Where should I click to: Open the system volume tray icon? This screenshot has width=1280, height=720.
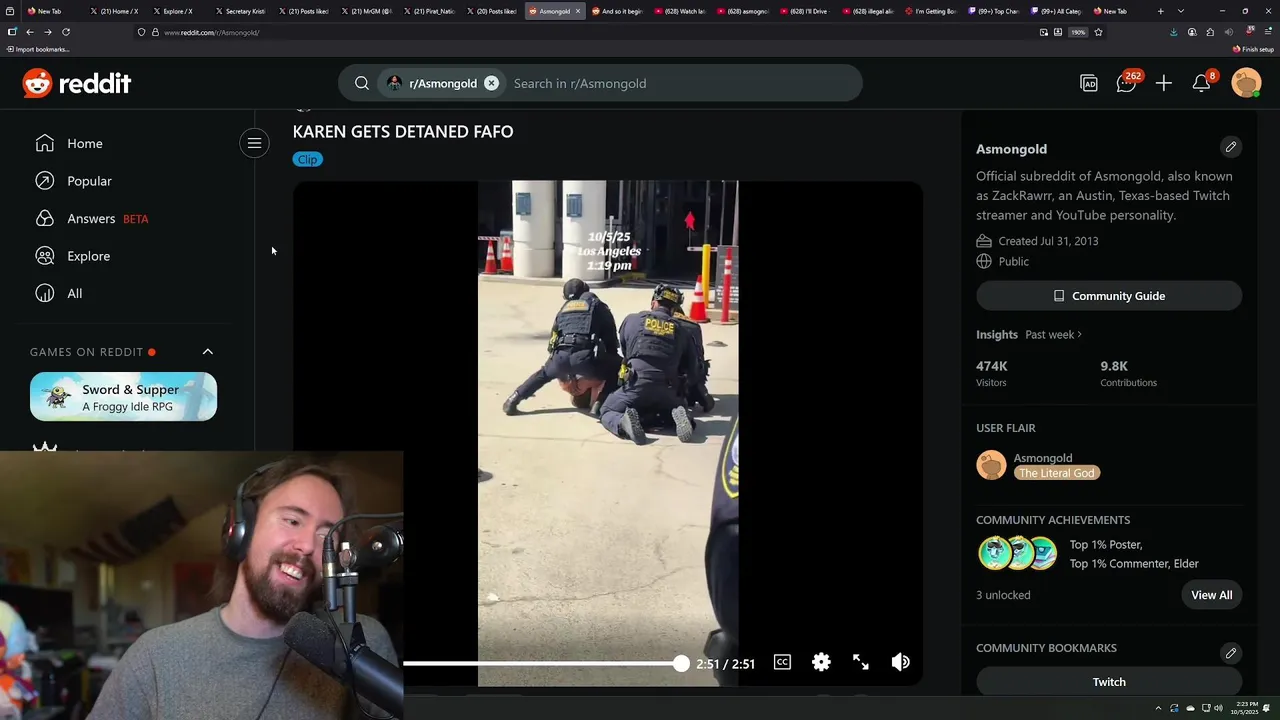[1219, 709]
